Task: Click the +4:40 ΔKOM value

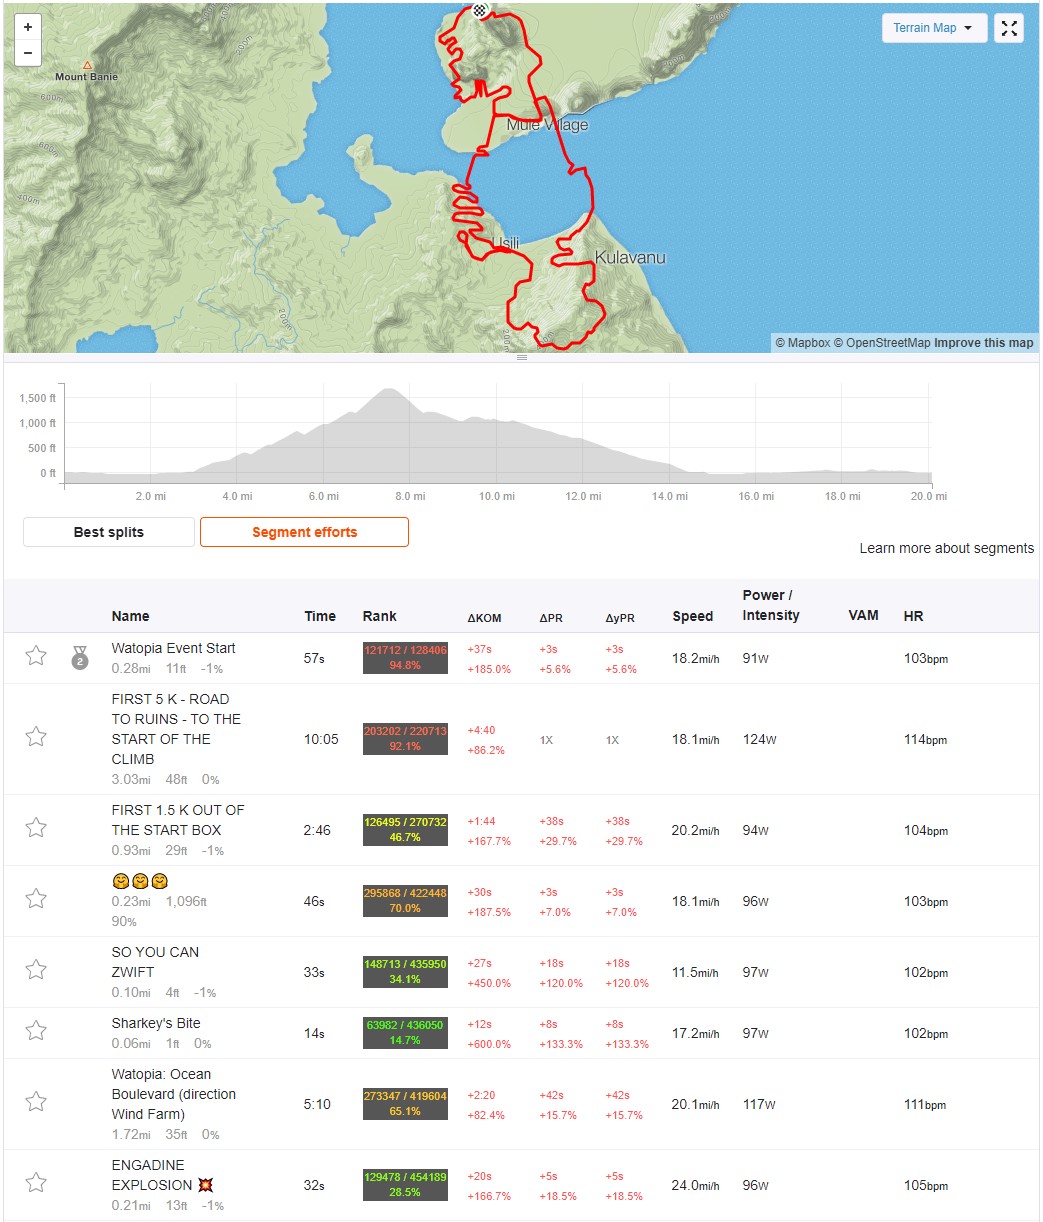Action: (x=481, y=730)
